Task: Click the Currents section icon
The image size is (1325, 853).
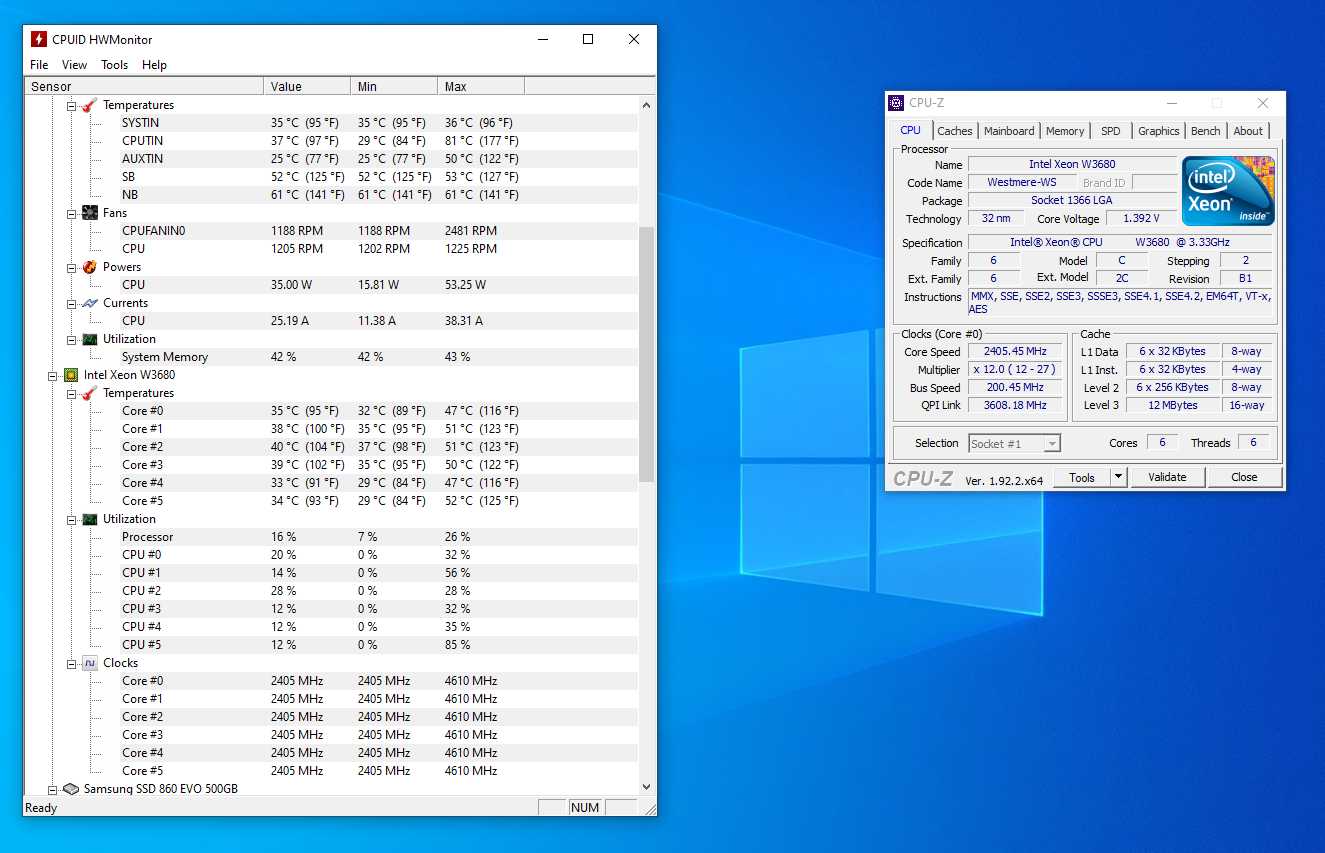Action: (x=90, y=303)
